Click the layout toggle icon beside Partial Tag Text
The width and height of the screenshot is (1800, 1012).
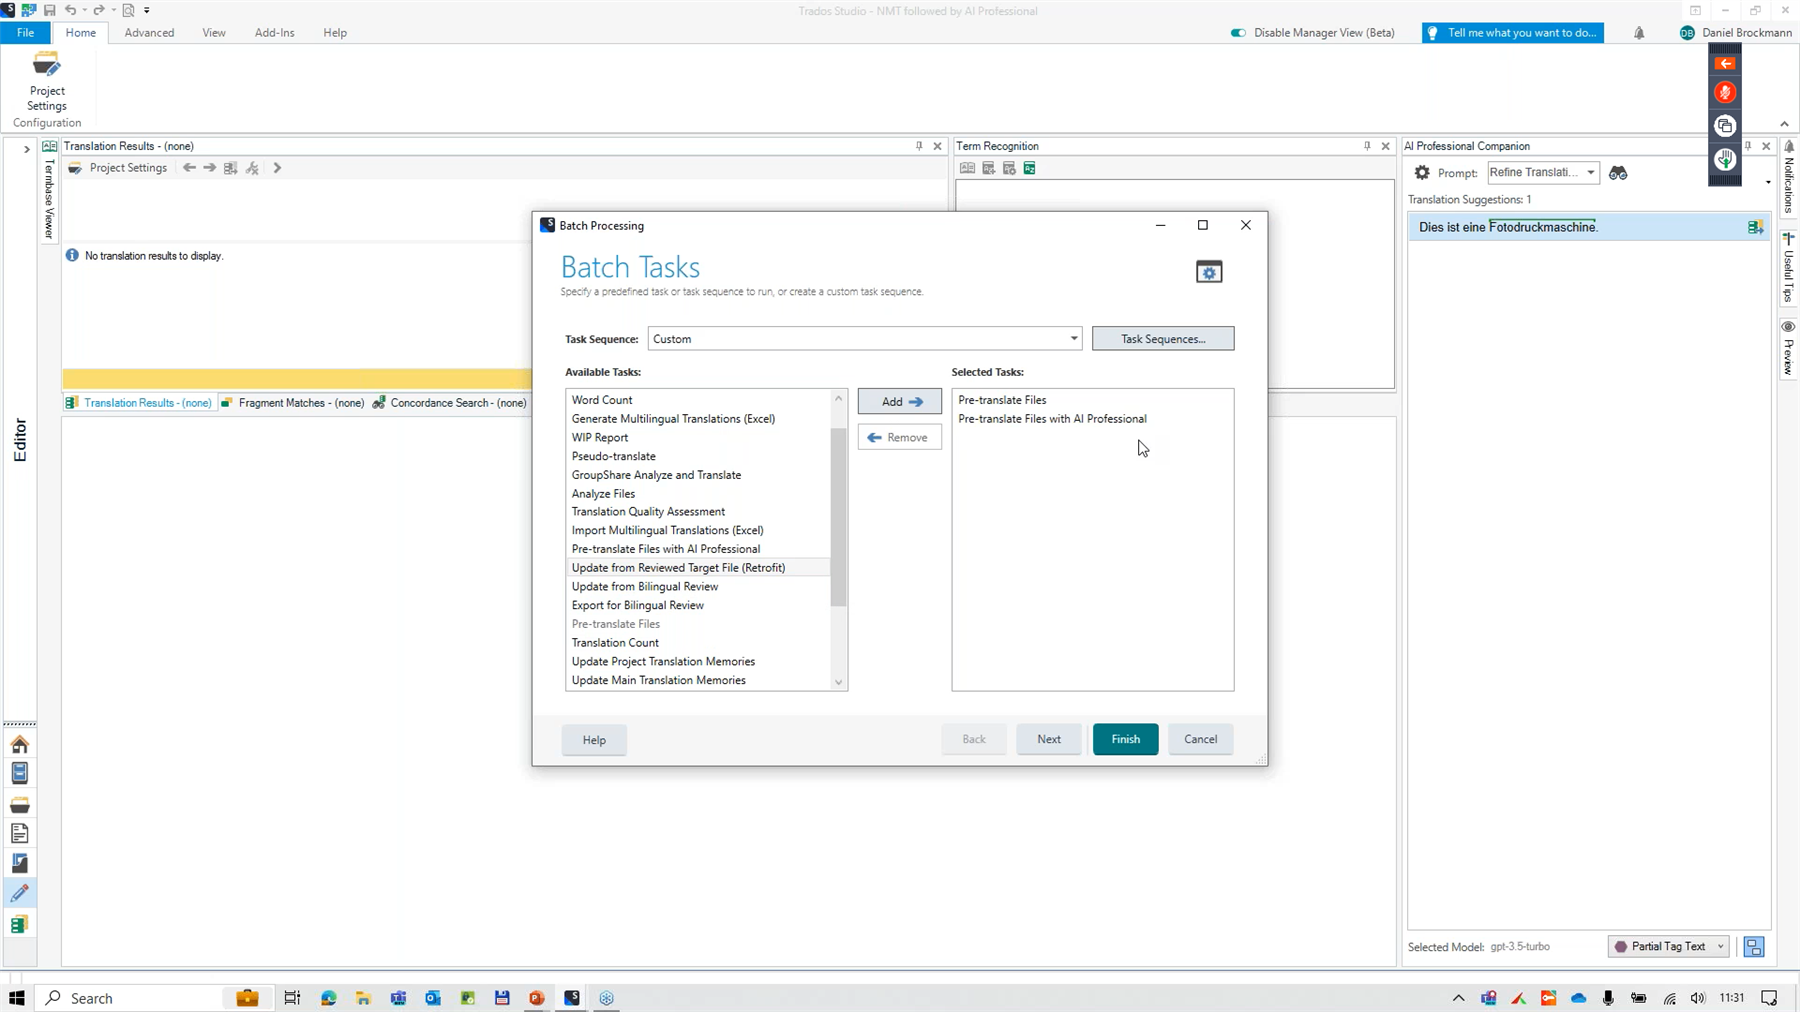pyautogui.click(x=1754, y=947)
